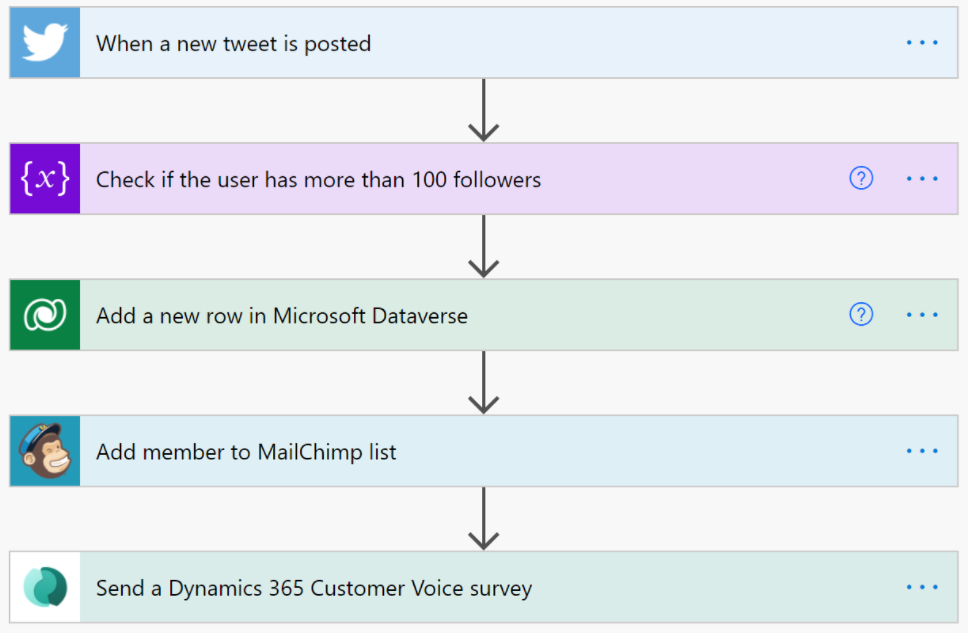The height and width of the screenshot is (635, 968).
Task: Click the arrow below the tweet trigger
Action: 484,110
